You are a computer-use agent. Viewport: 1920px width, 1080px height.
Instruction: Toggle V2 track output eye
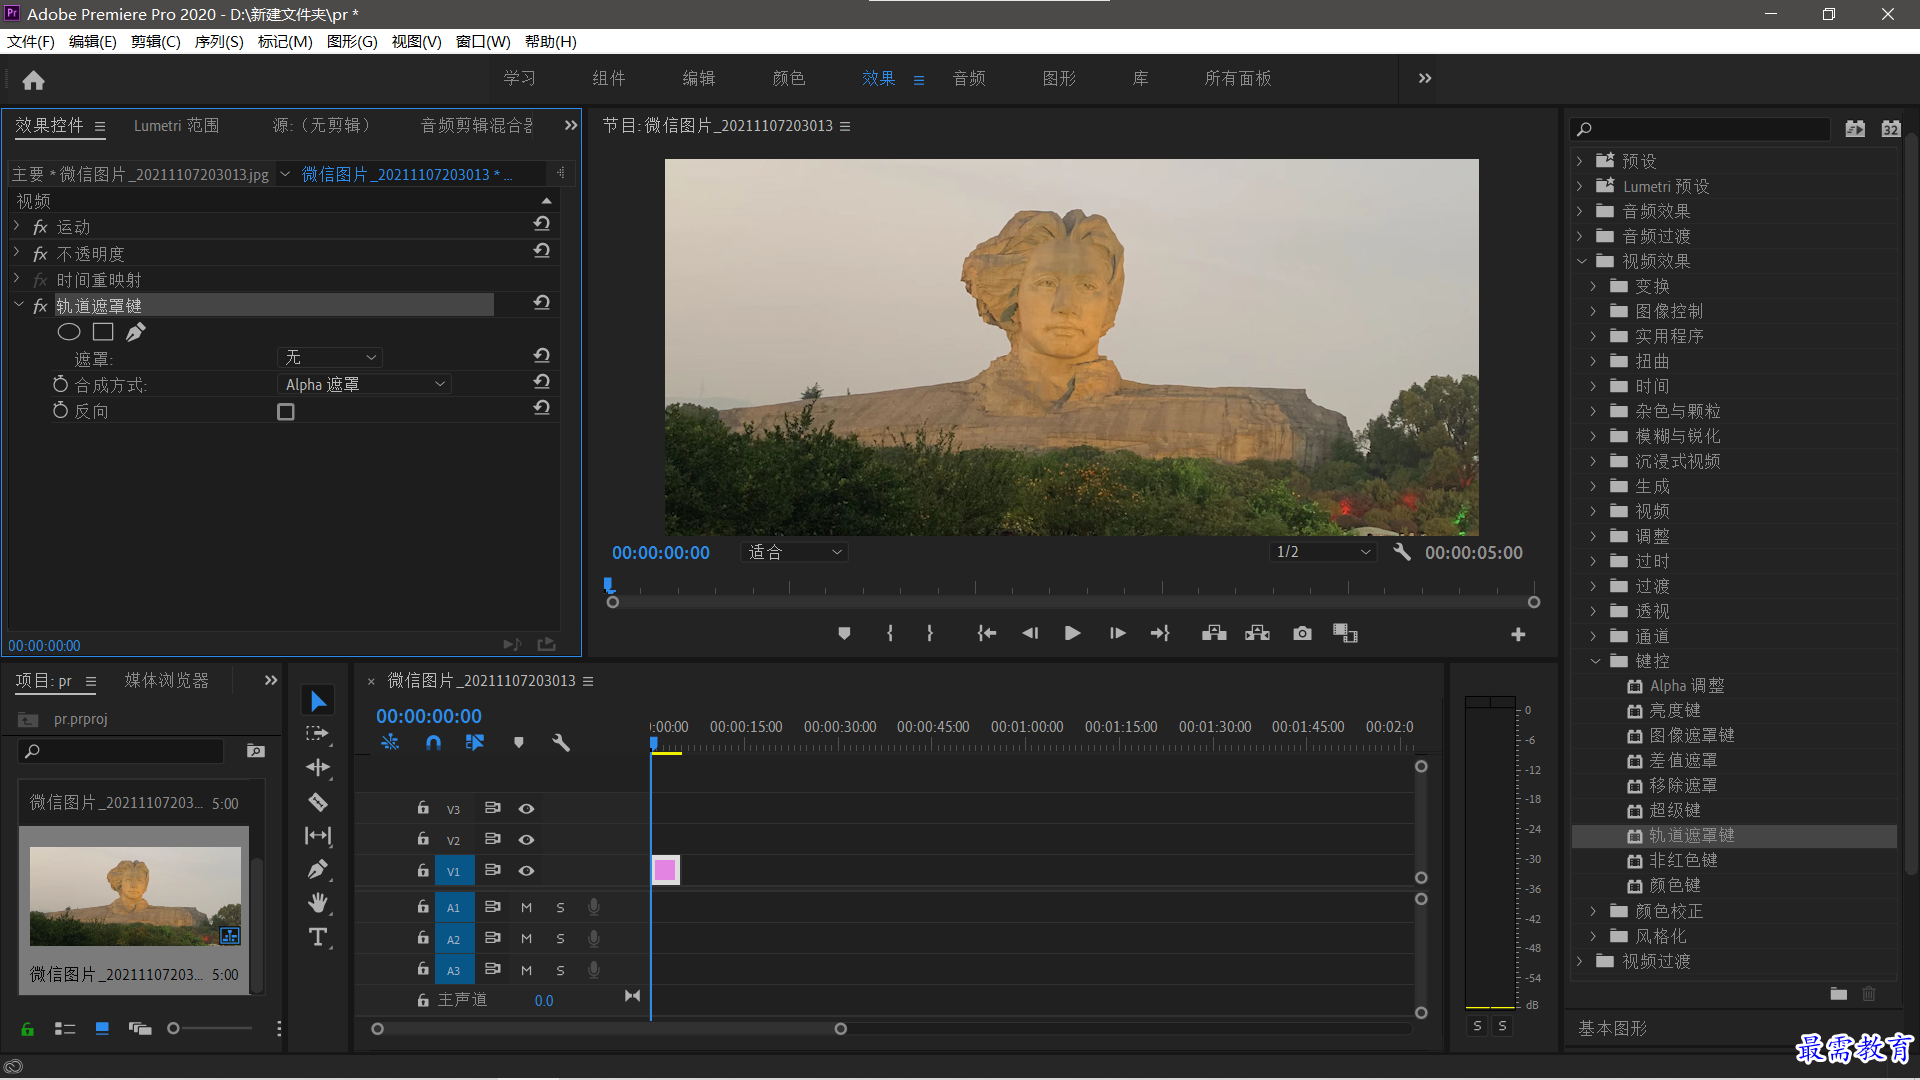[x=526, y=840]
